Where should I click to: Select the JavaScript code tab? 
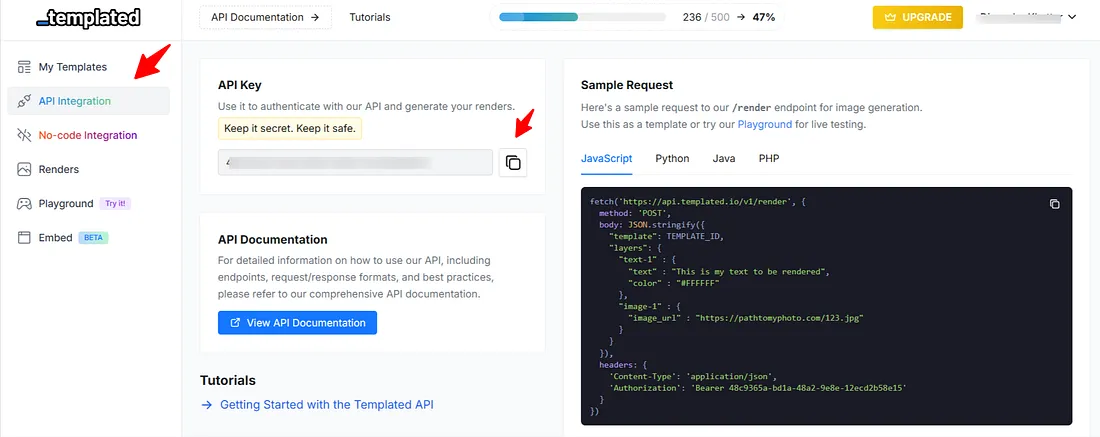(607, 159)
